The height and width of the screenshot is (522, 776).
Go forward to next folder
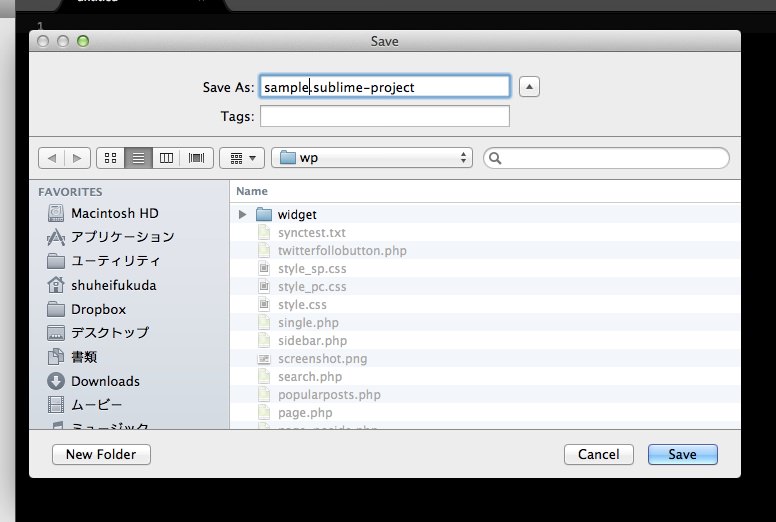pos(77,158)
